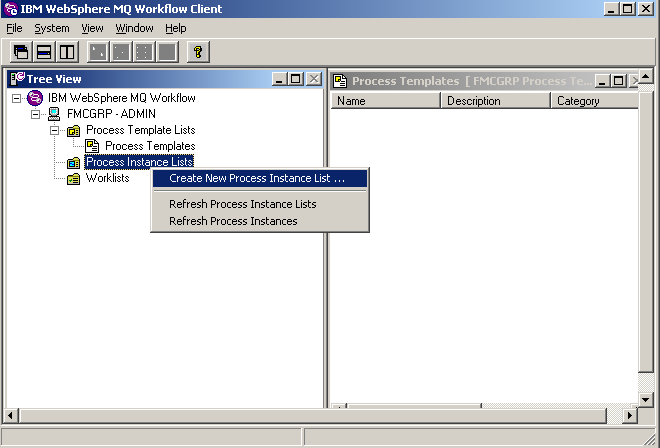This screenshot has width=660, height=448.
Task: Click the Process Templates document icon in tree
Action: click(92, 146)
